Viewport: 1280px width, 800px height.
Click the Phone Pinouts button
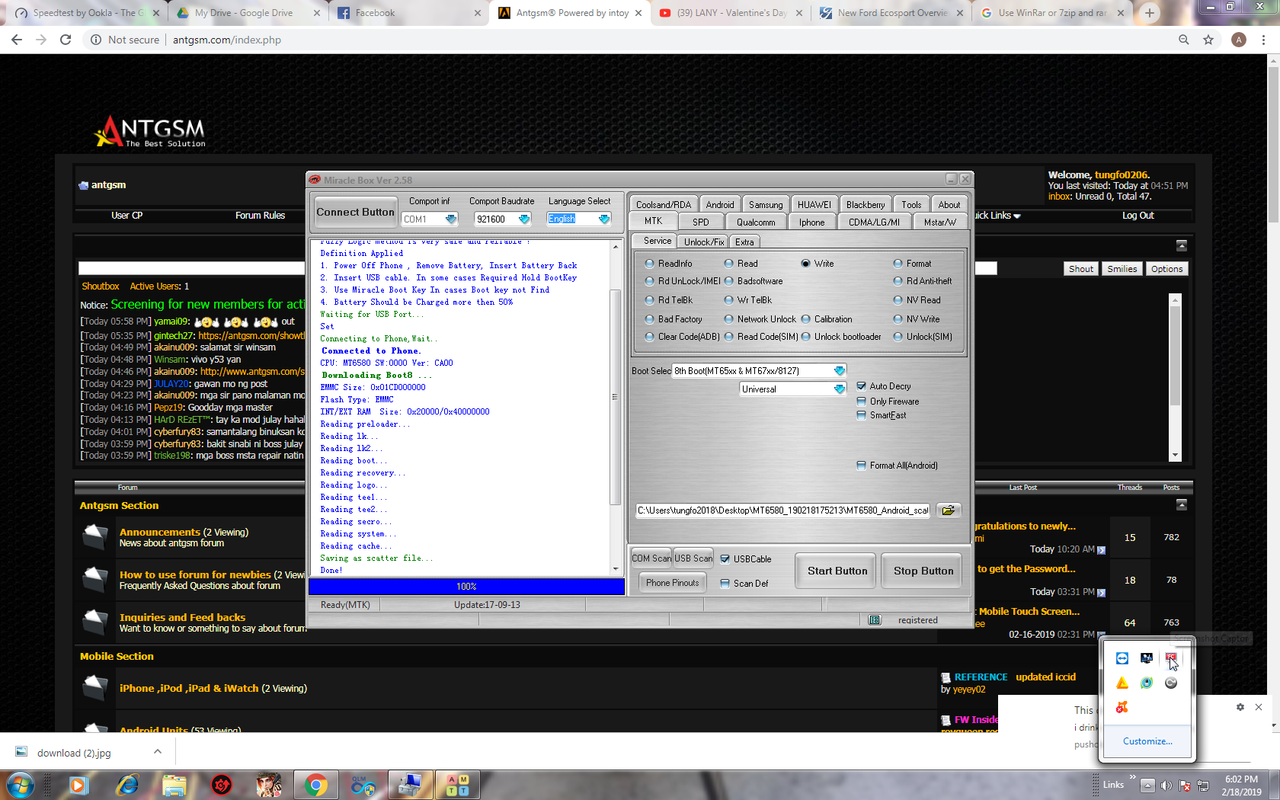point(672,583)
